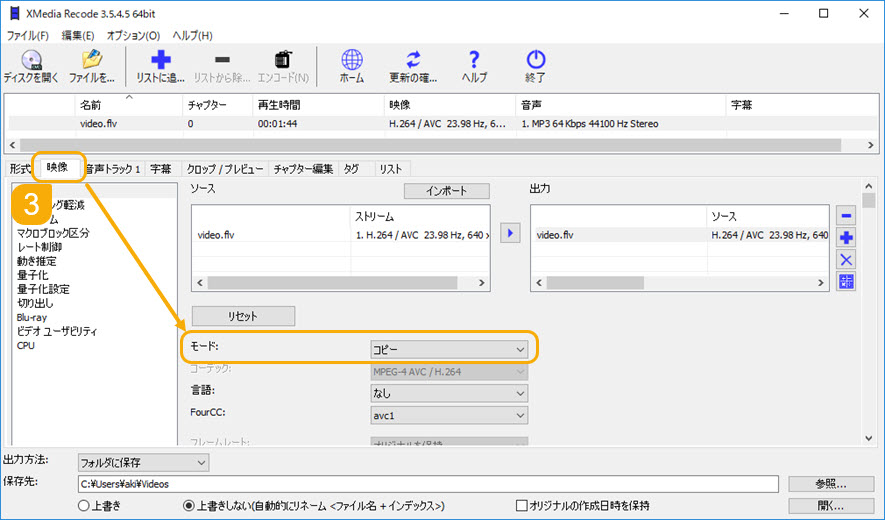Switch to the クロップ / プレビュー tab
The width and height of the screenshot is (885, 520).
225,169
